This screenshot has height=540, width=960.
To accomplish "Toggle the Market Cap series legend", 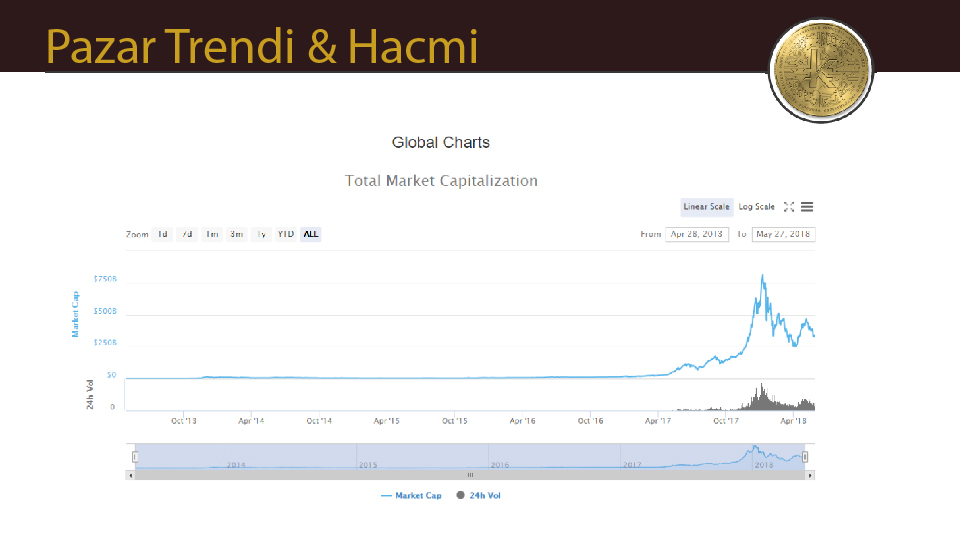I will point(411,495).
